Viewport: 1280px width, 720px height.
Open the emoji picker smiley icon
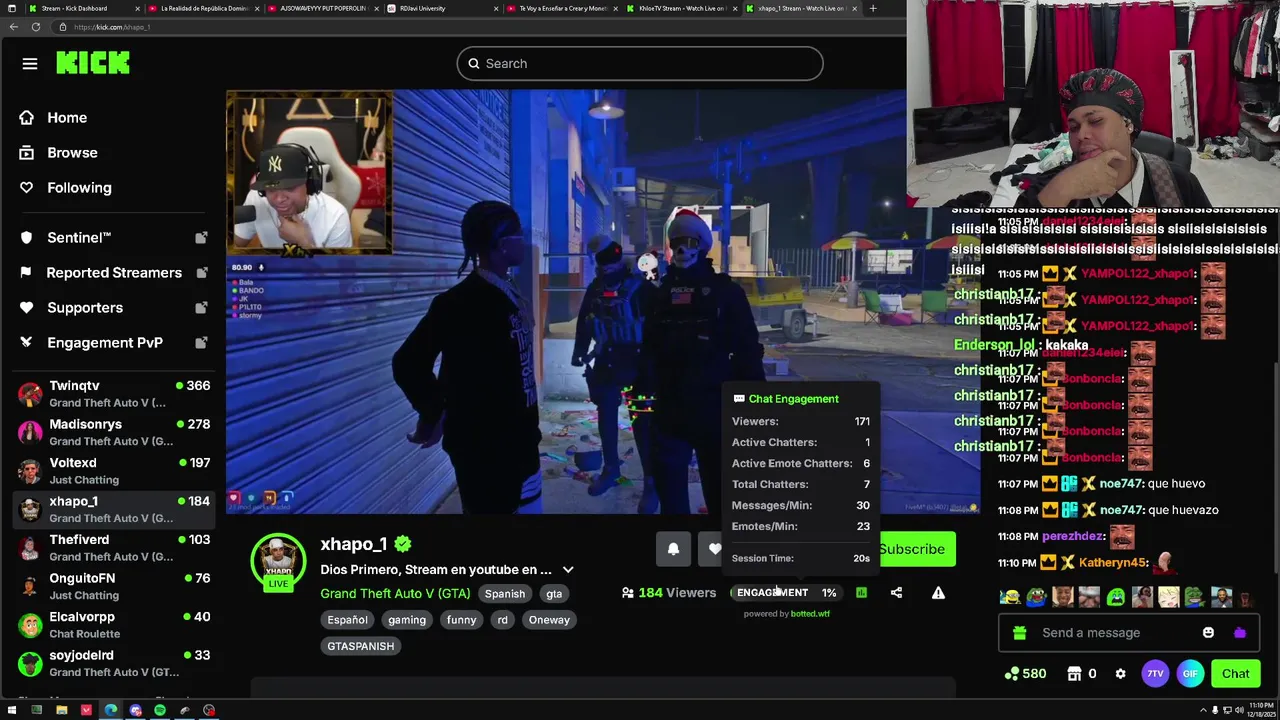[x=1208, y=633]
